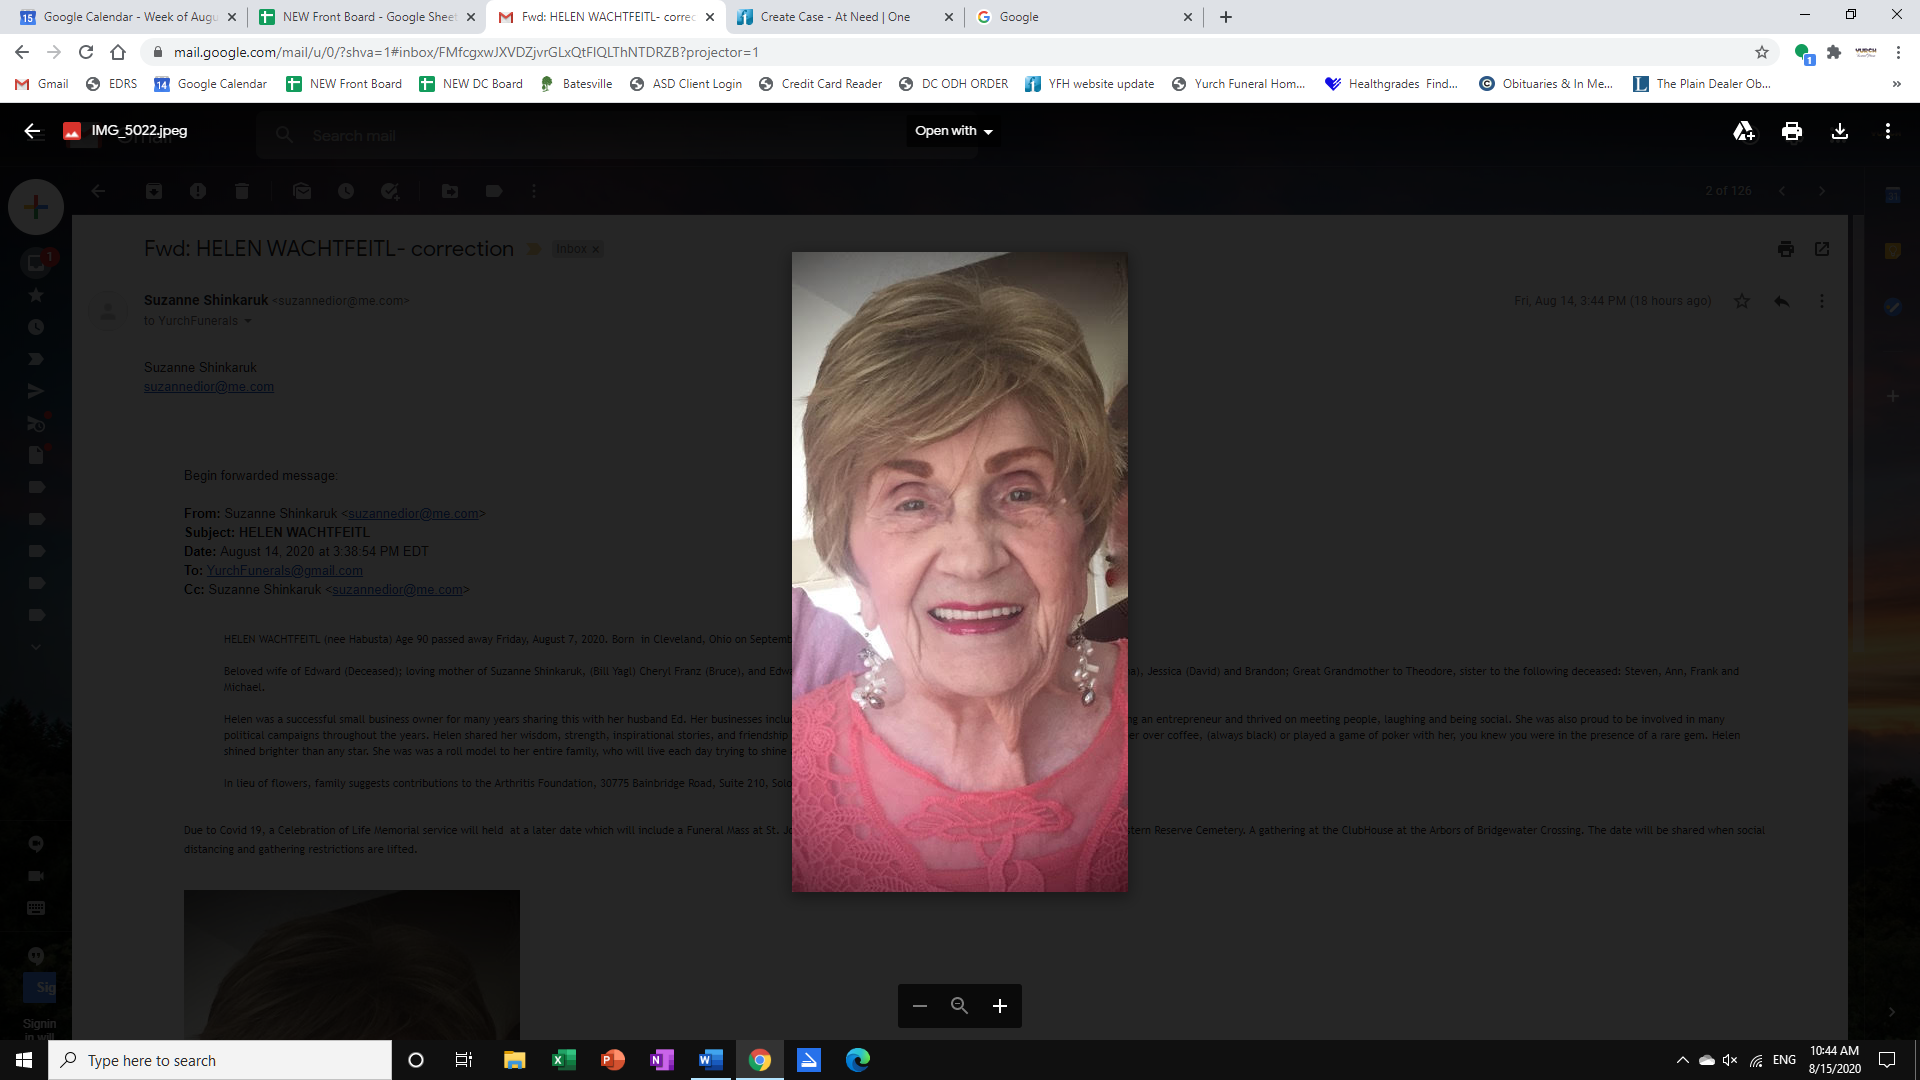1920x1080 pixels.
Task: Open the preview more options menu
Action: click(1887, 131)
